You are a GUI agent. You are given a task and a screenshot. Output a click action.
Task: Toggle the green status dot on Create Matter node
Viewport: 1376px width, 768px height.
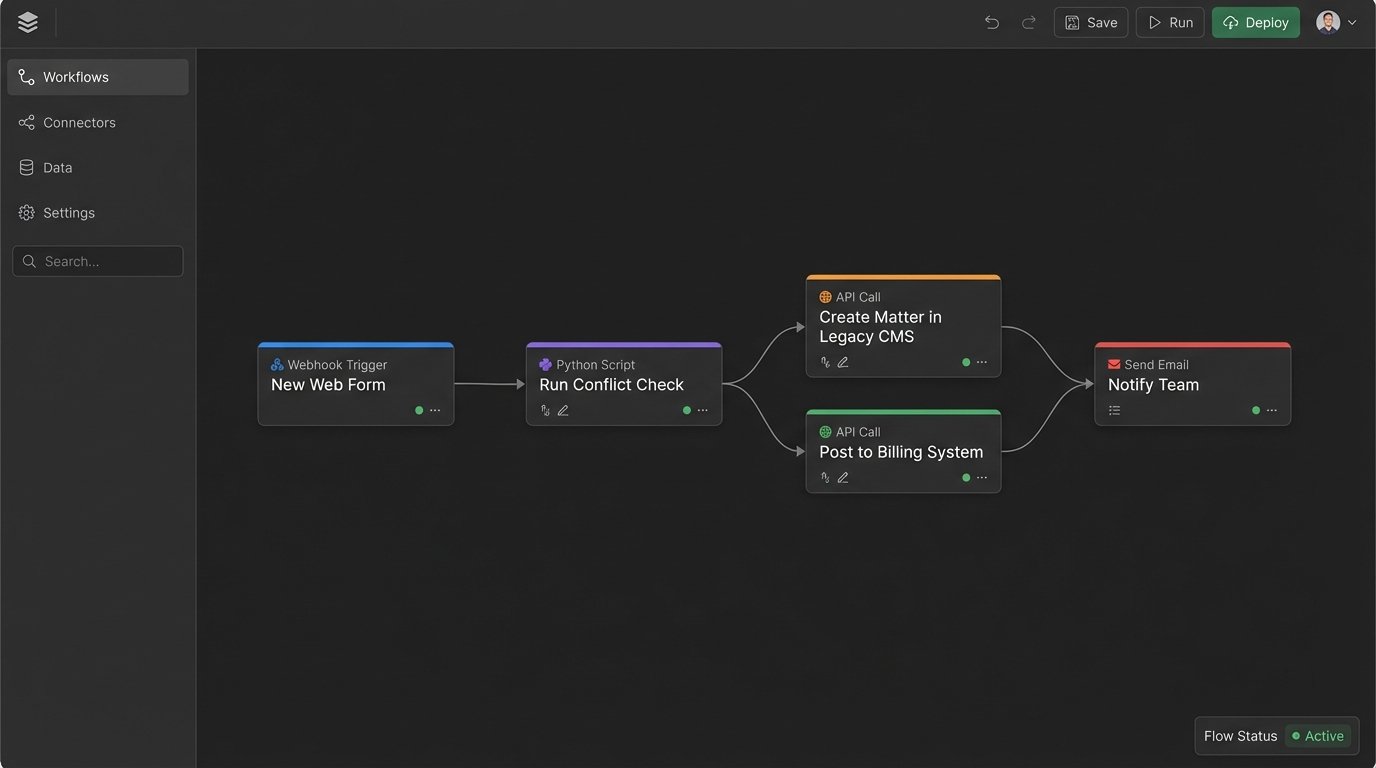pyautogui.click(x=966, y=361)
